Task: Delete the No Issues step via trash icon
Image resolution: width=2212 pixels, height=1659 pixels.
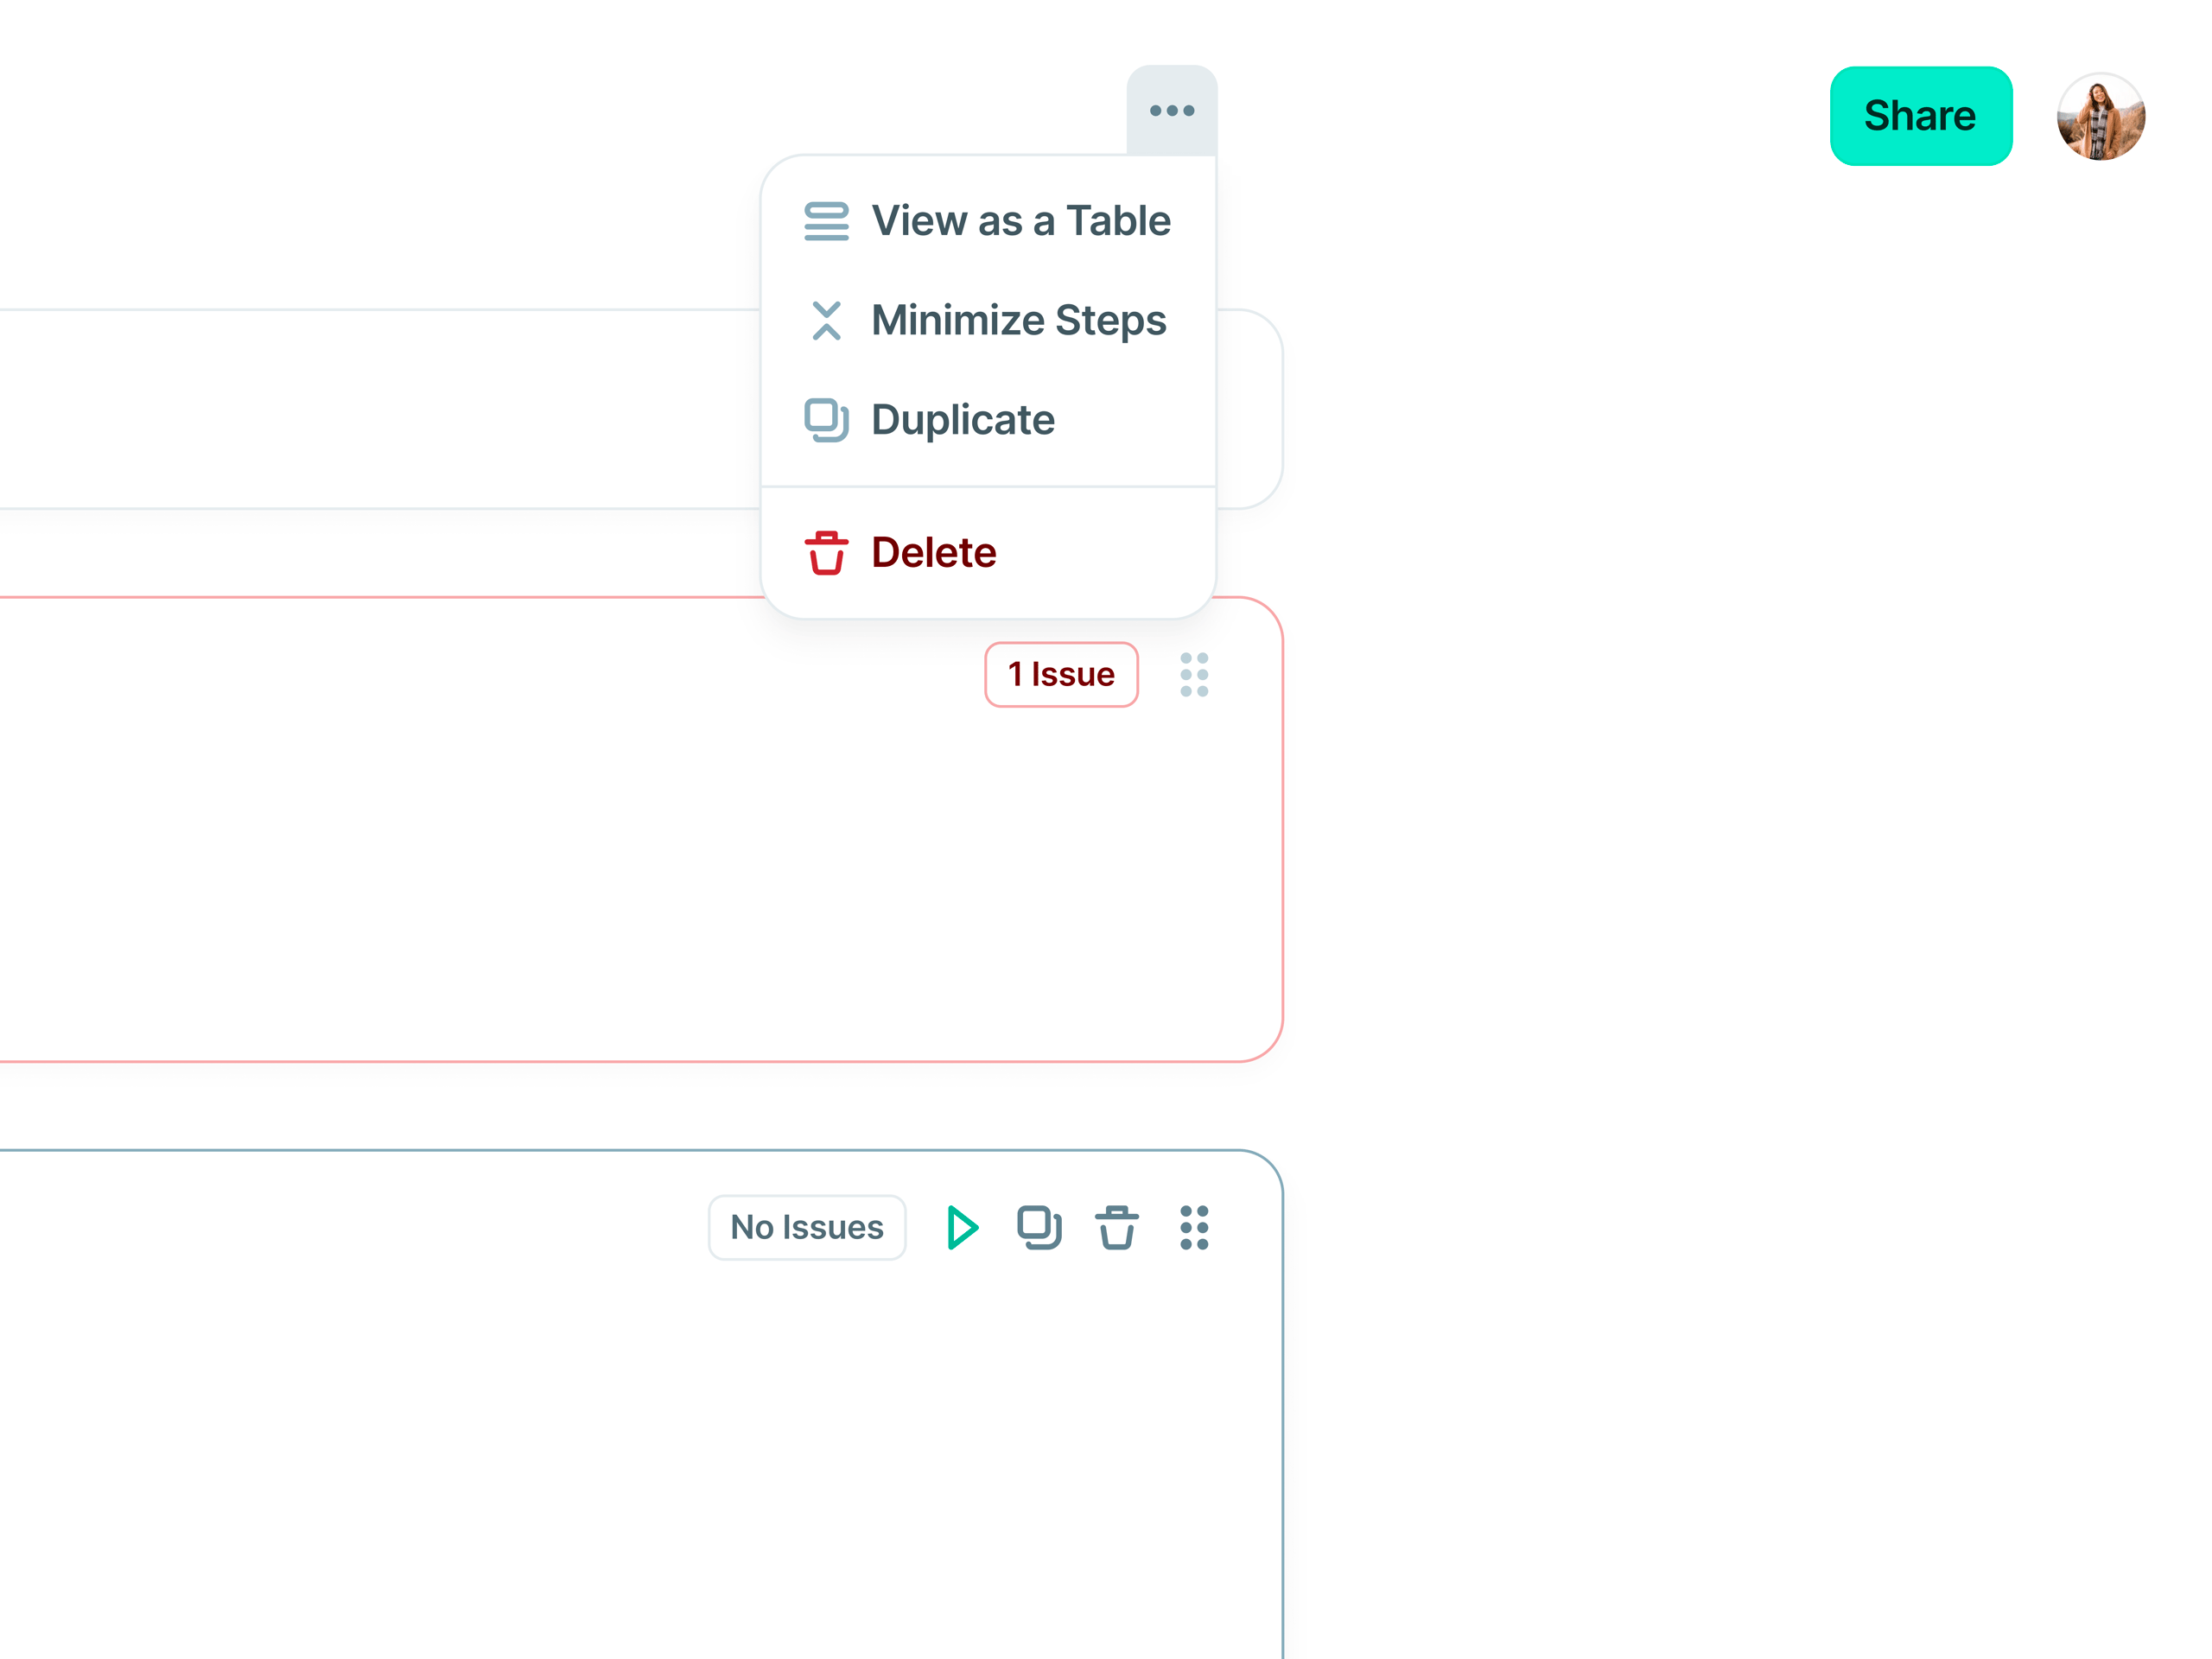Action: [1116, 1227]
